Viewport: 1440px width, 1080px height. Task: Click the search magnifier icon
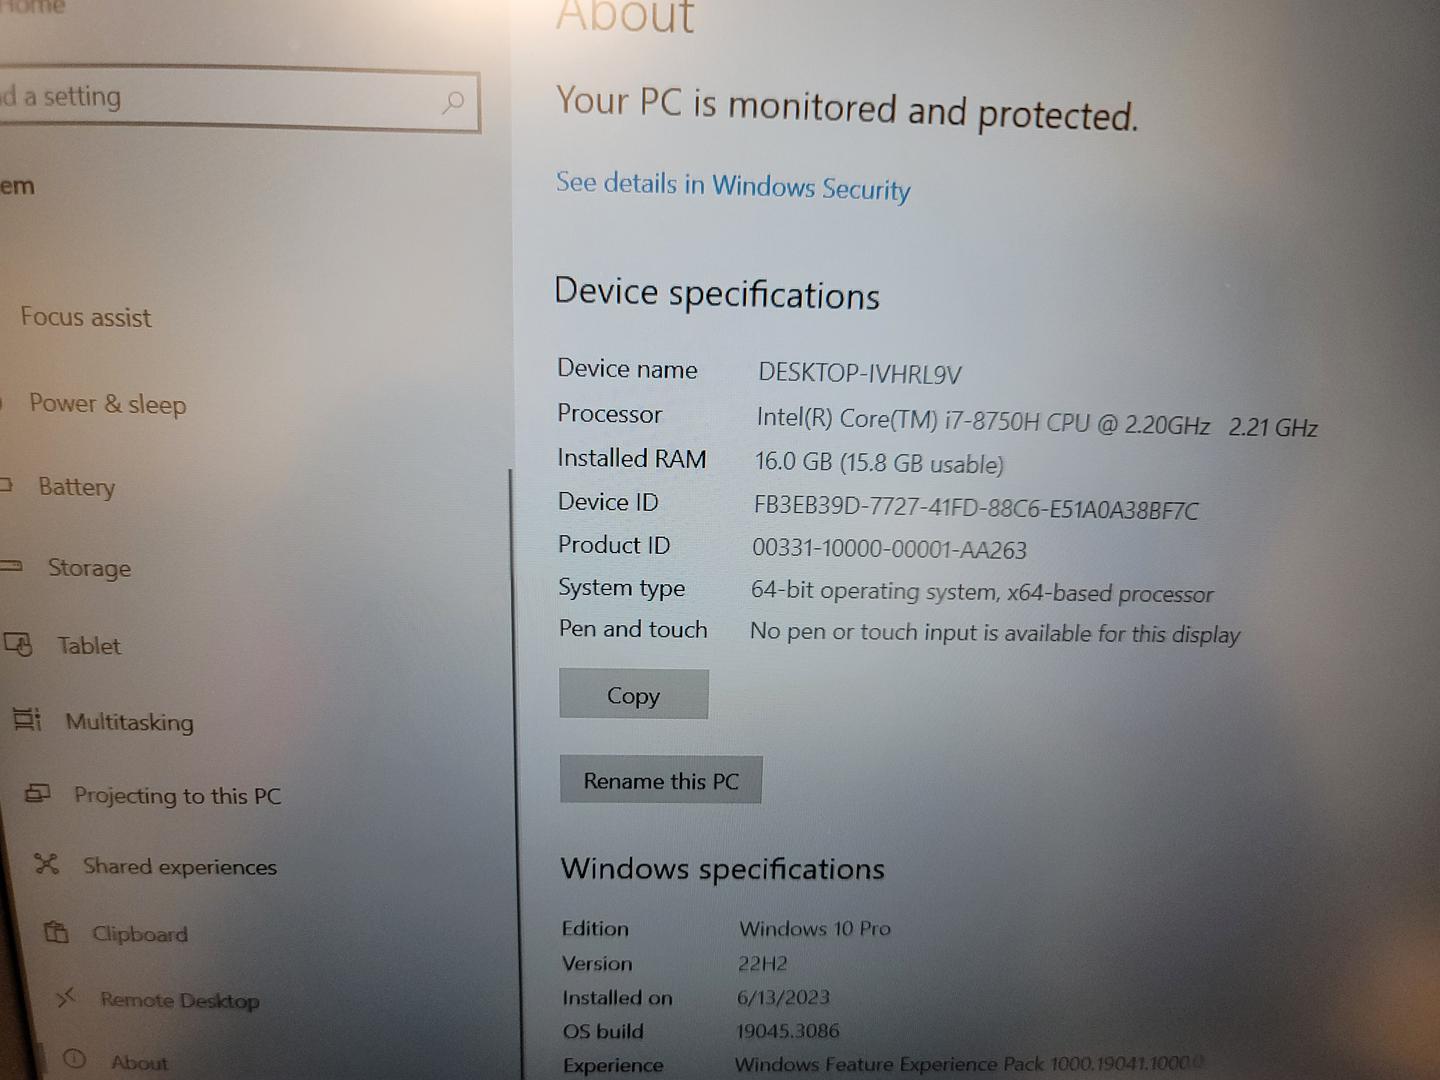click(x=453, y=101)
